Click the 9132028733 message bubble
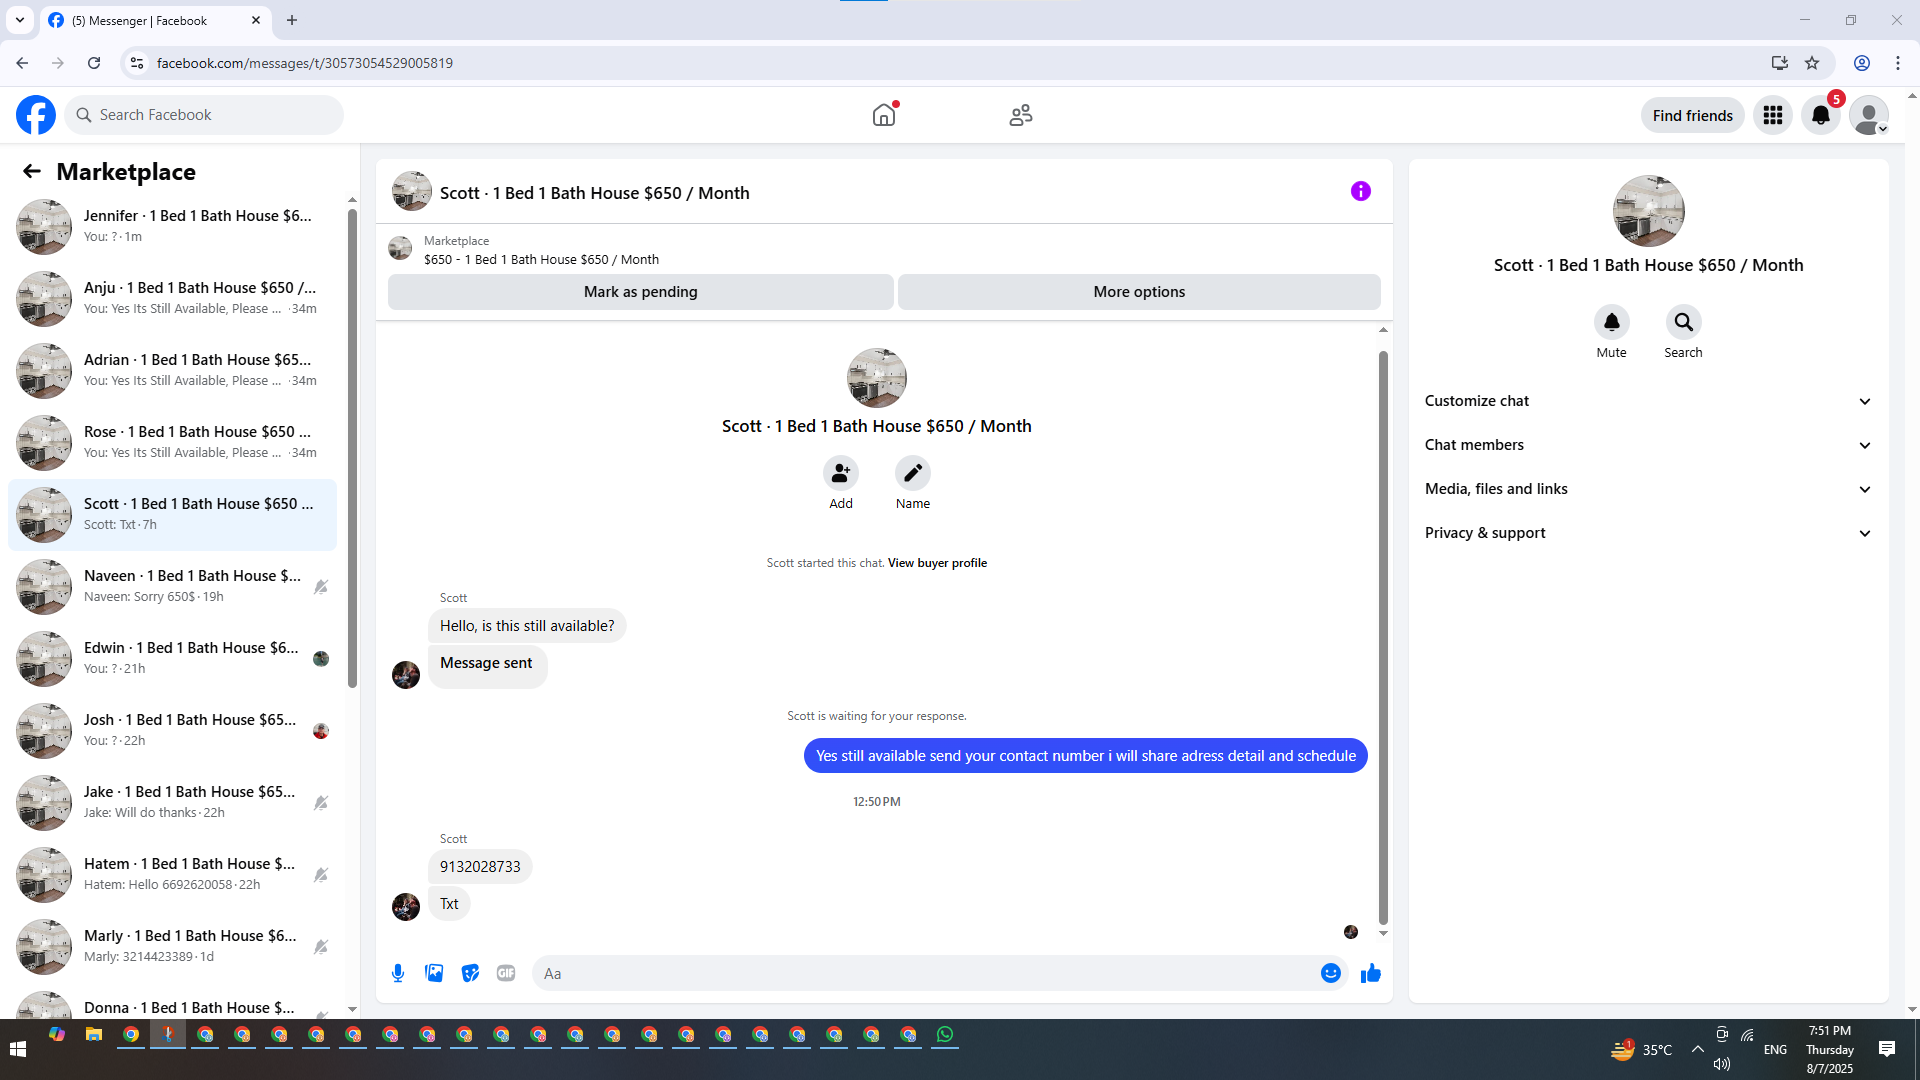 click(480, 866)
